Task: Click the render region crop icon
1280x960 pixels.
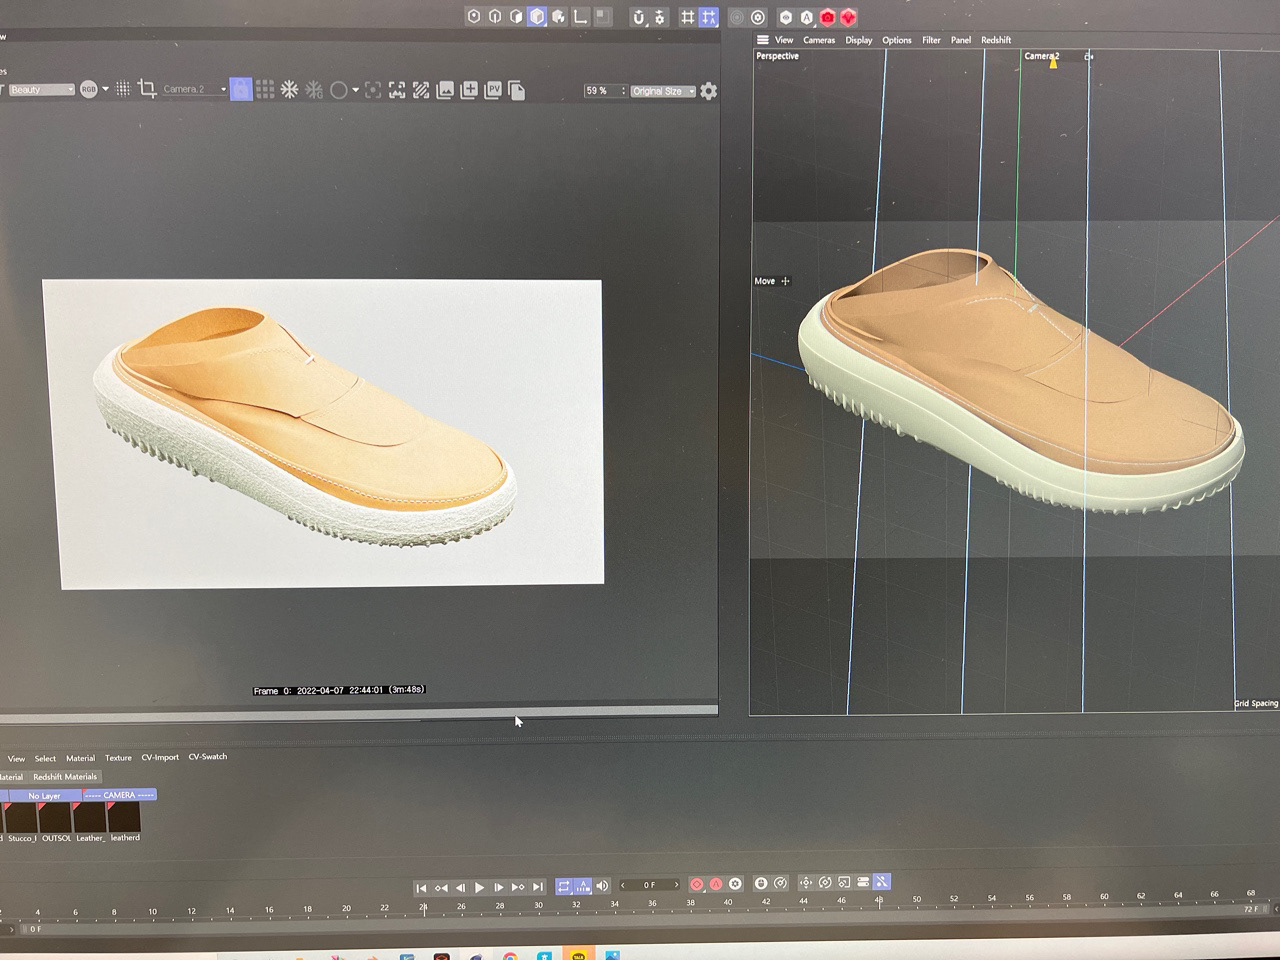Action: pyautogui.click(x=148, y=89)
